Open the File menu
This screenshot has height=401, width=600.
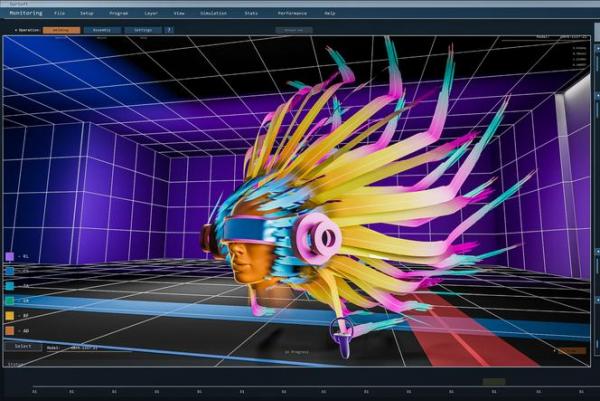tap(60, 14)
